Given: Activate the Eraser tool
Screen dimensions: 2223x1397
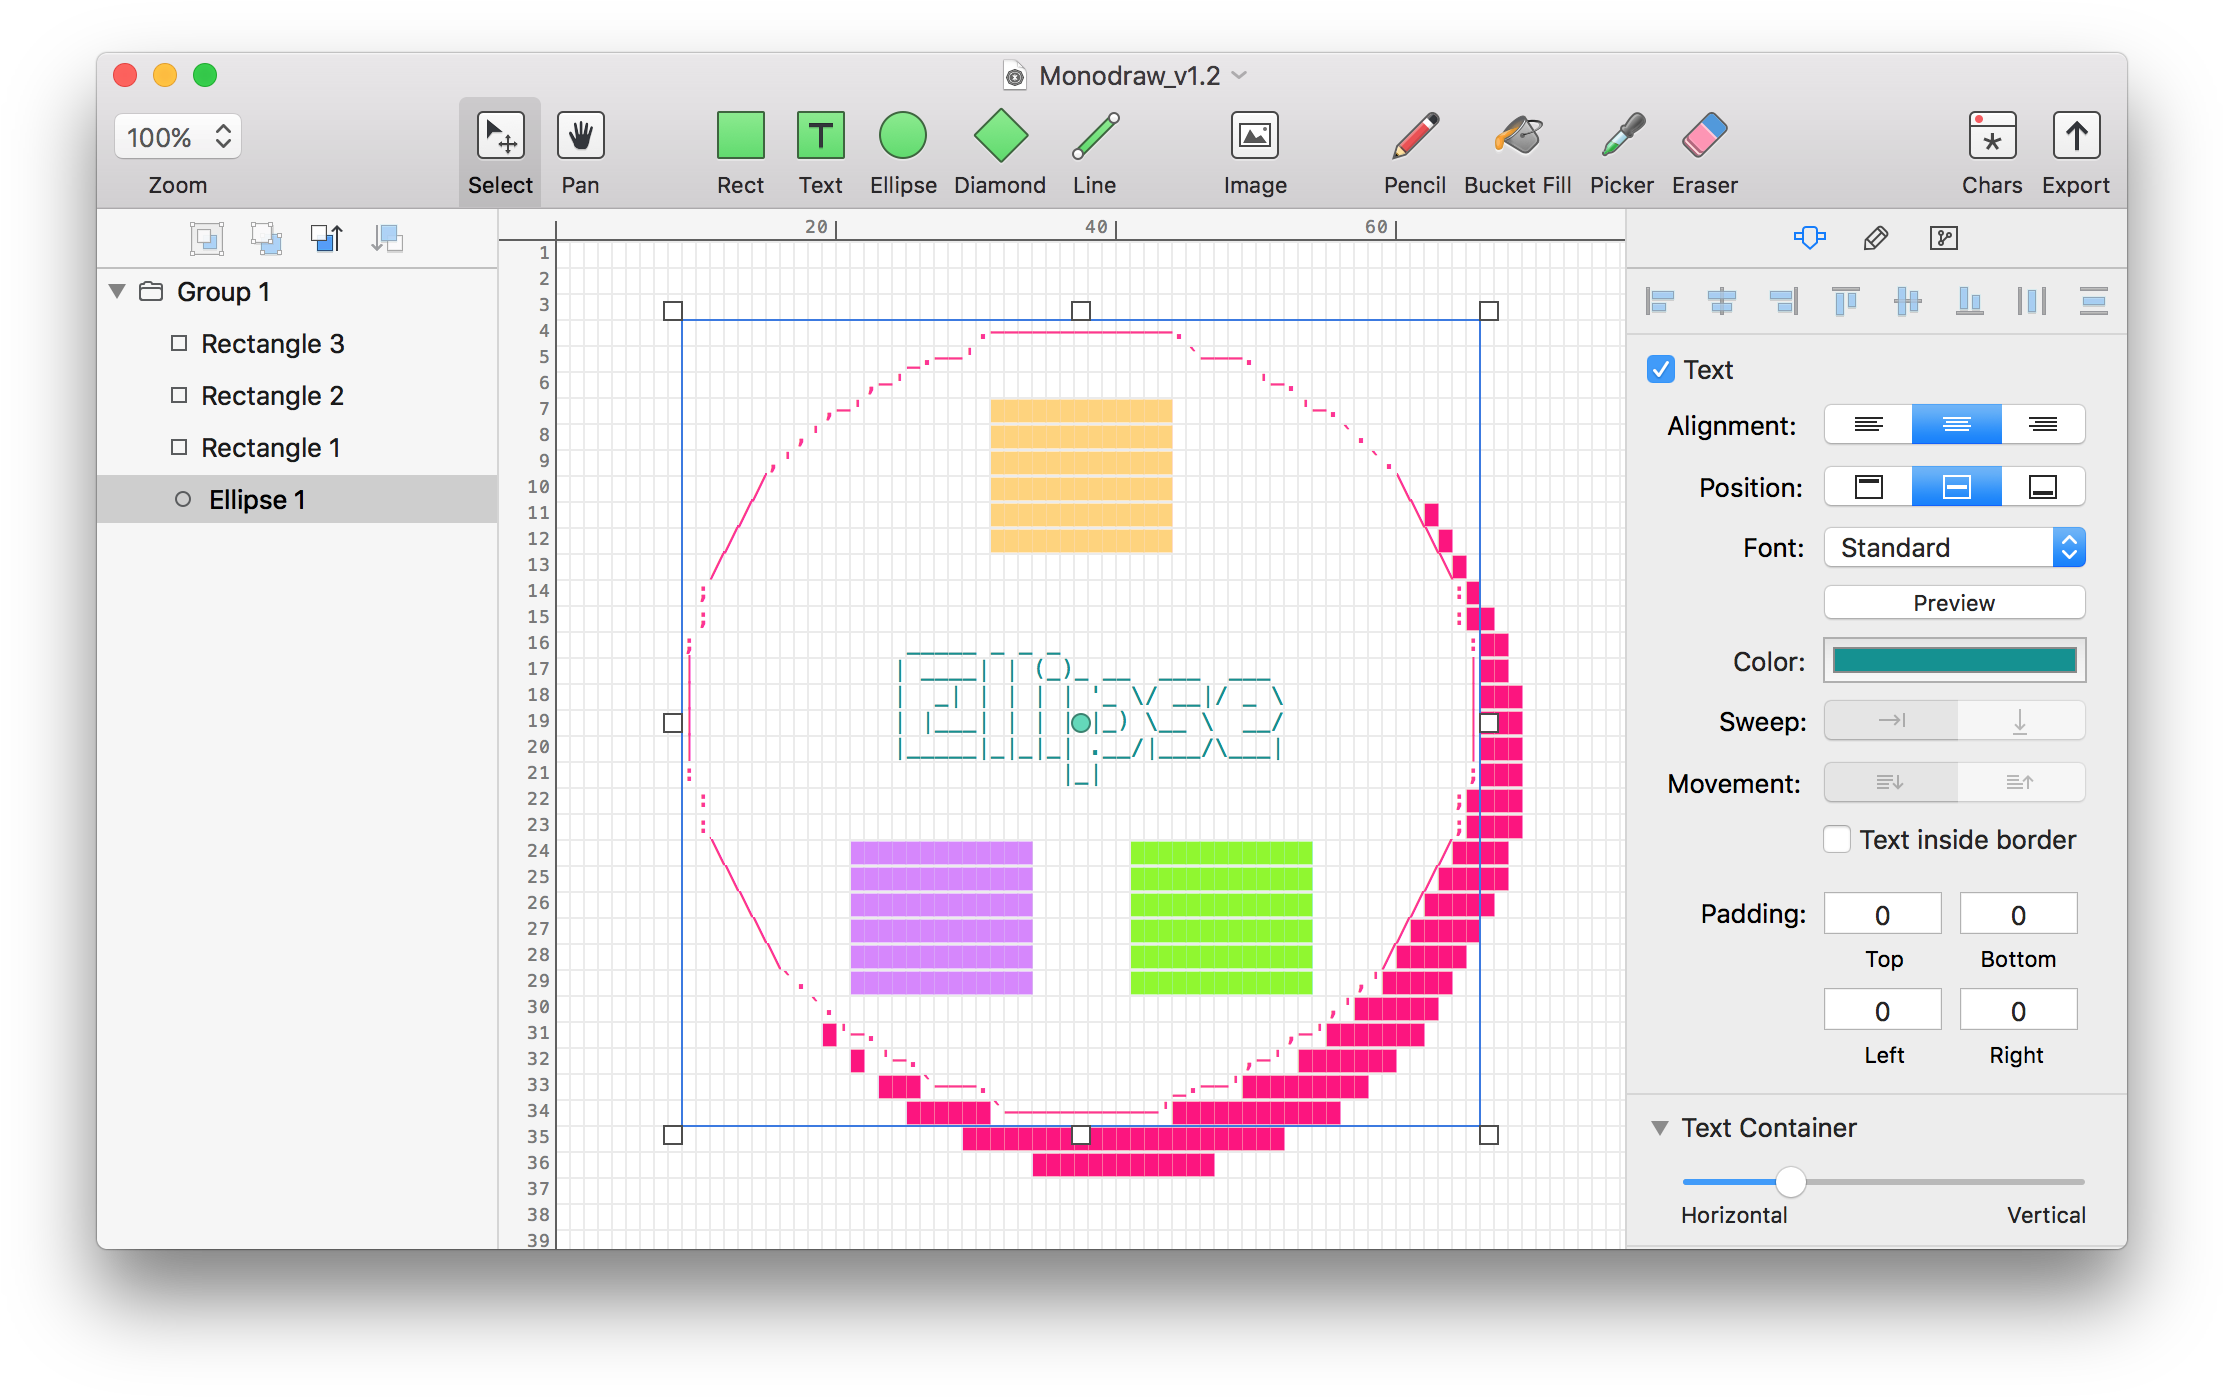Looking at the screenshot, I should coord(1704,137).
